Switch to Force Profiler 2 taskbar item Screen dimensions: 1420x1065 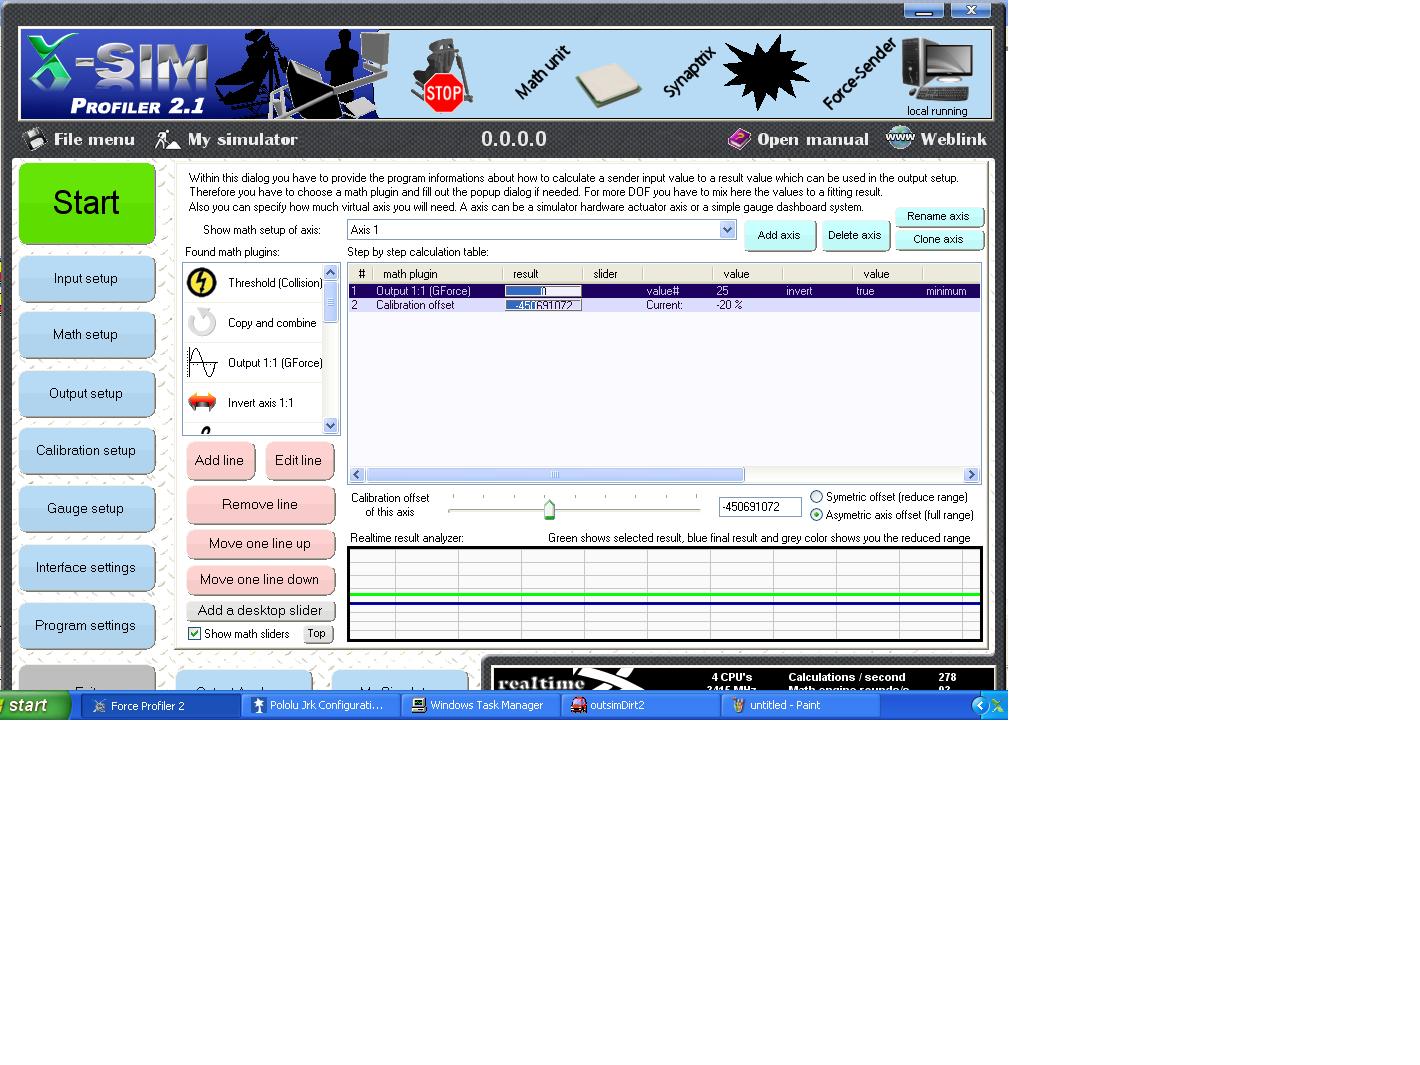click(x=161, y=705)
